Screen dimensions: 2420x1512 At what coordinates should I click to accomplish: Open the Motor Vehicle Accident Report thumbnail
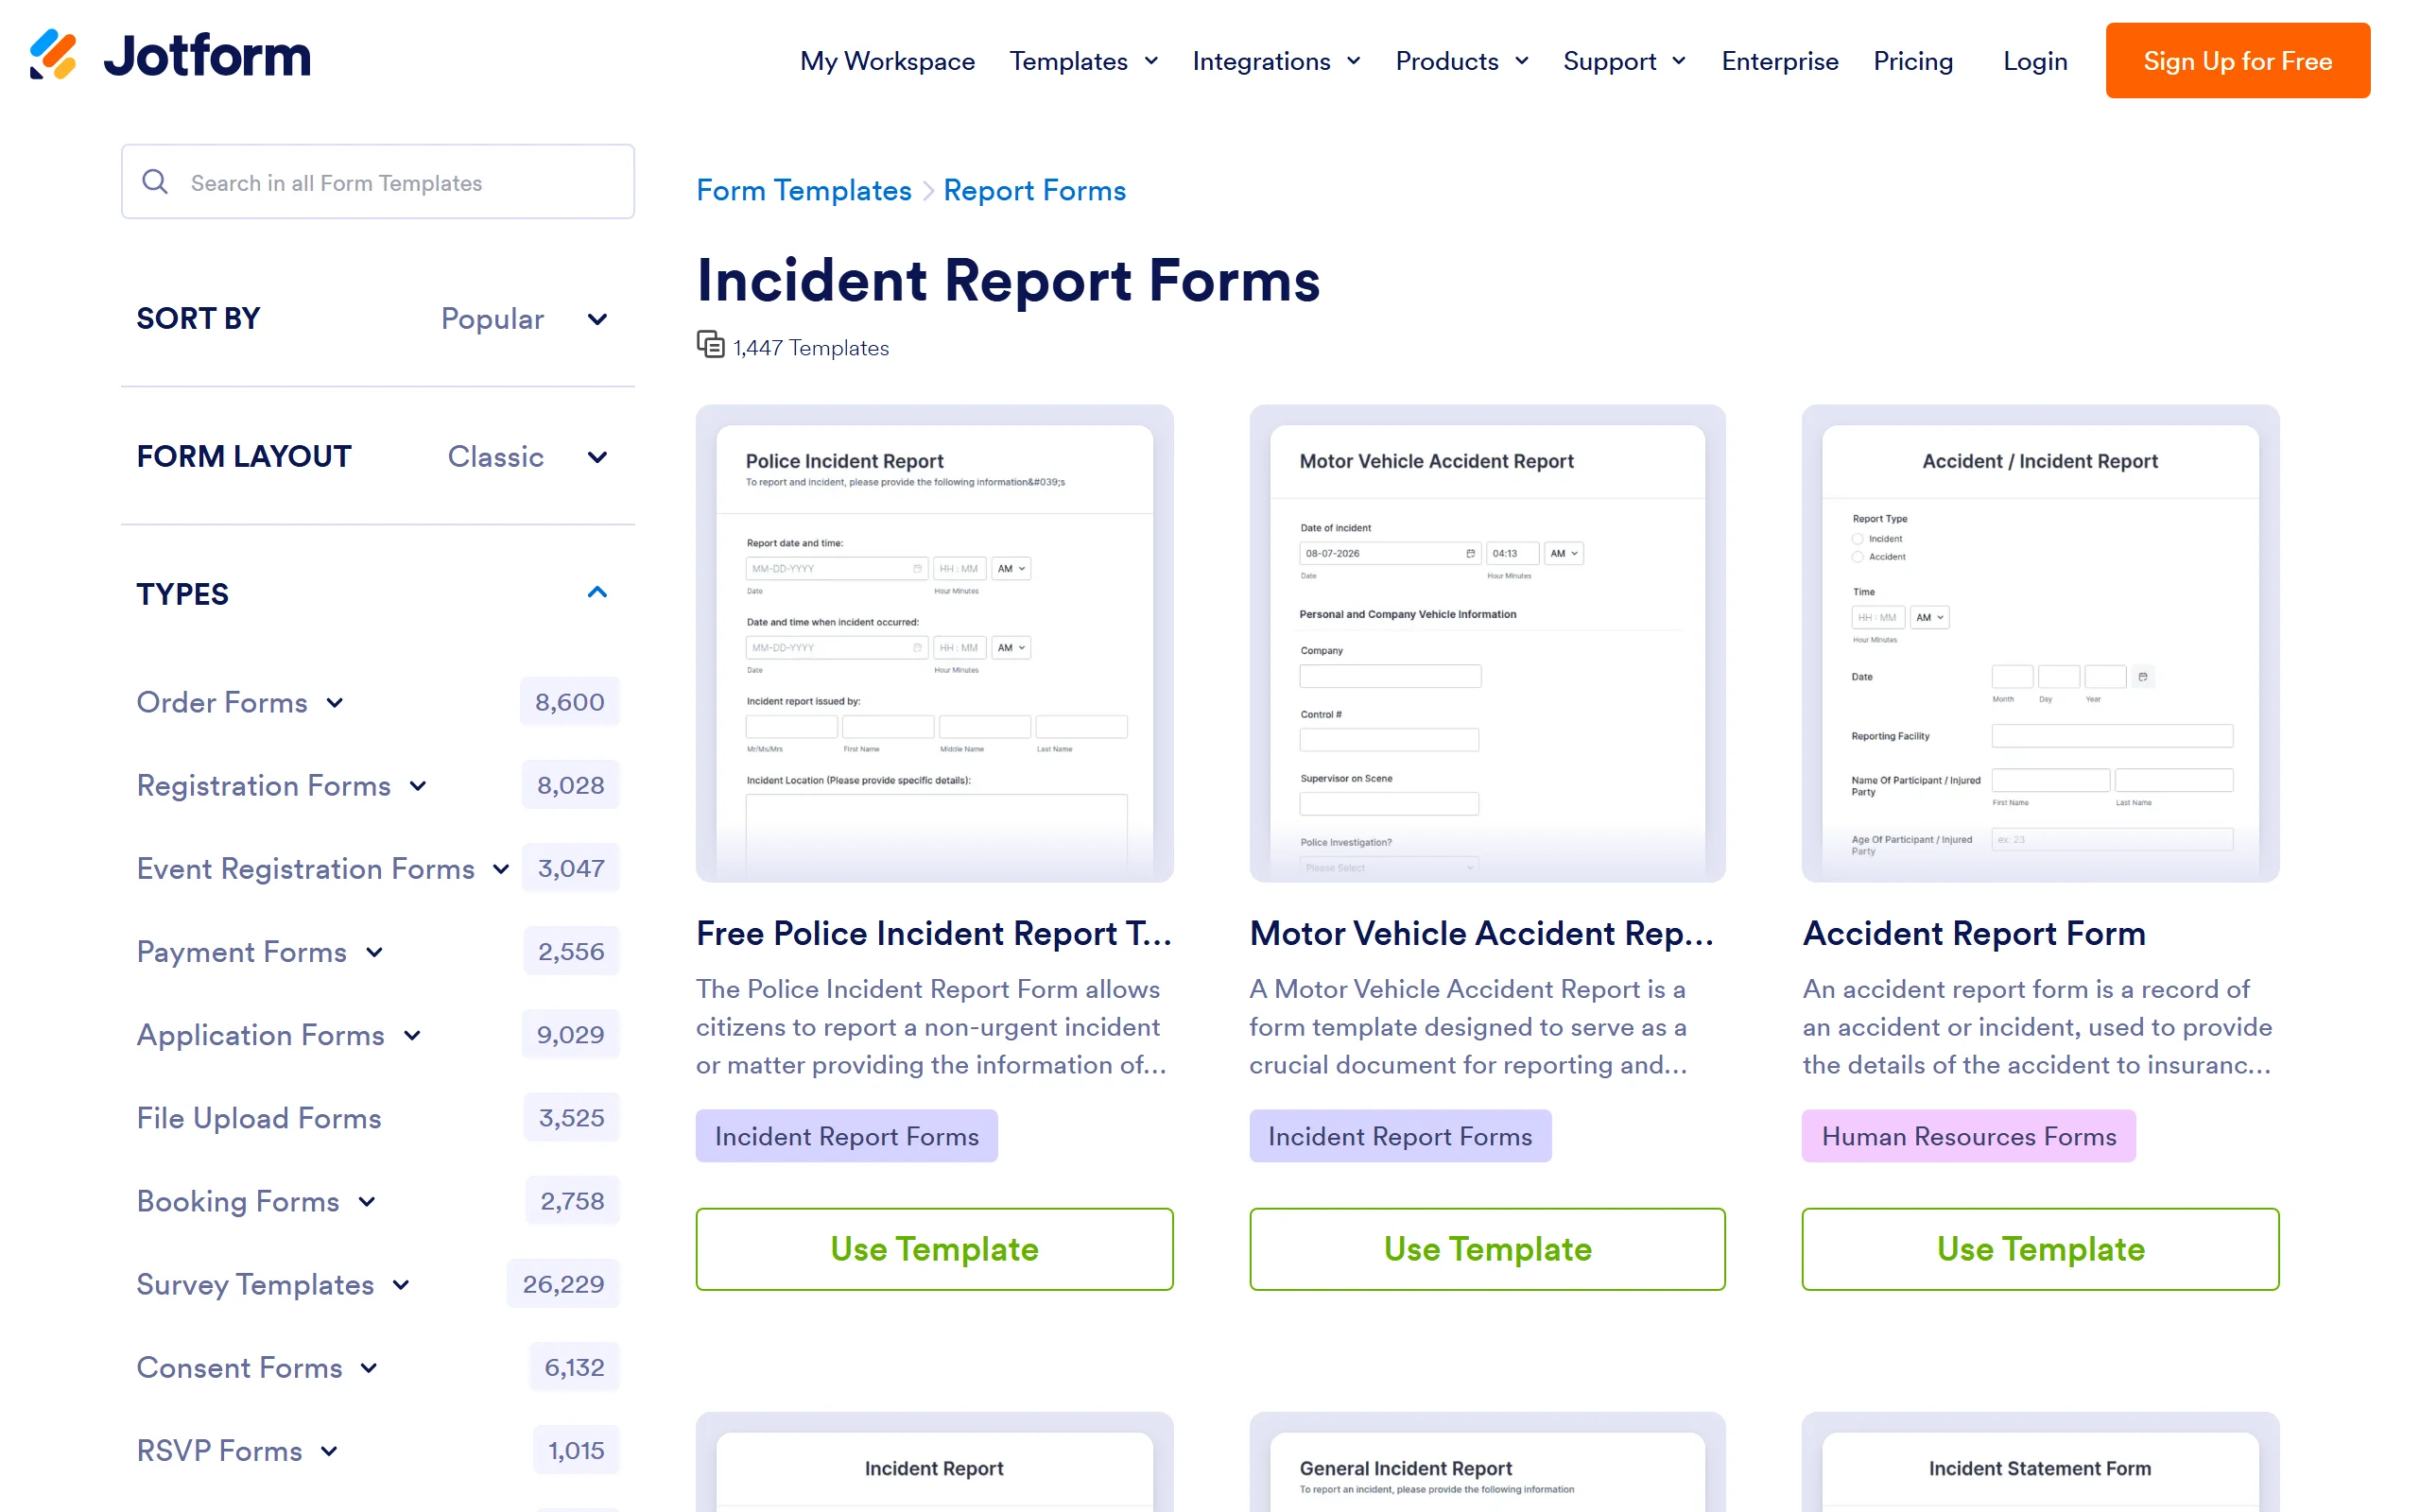1487,643
